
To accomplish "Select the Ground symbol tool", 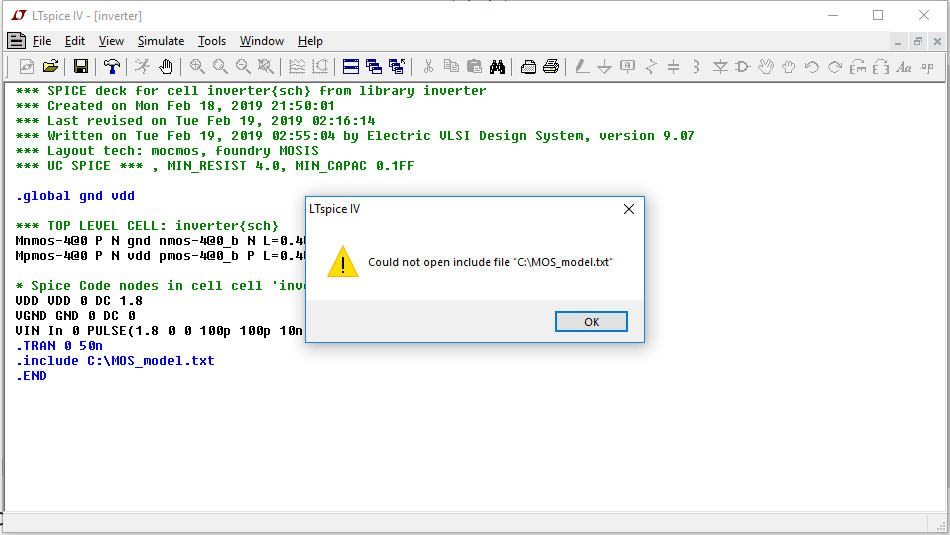I will [604, 67].
